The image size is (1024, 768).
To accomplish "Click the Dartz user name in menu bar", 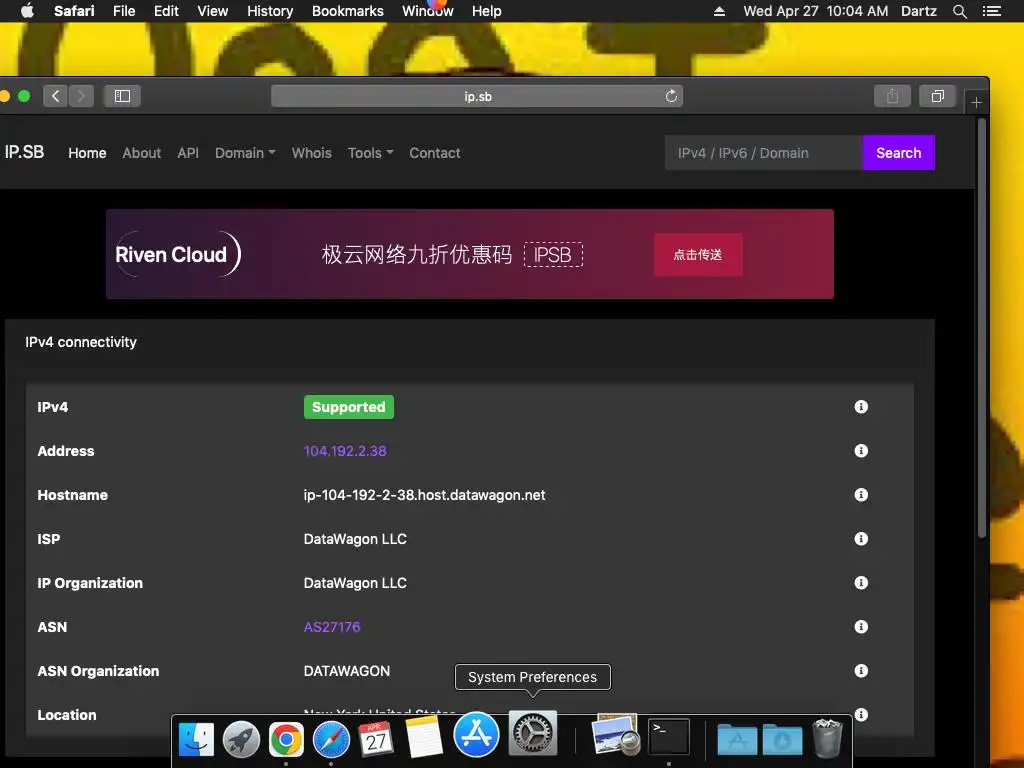I will coord(918,11).
